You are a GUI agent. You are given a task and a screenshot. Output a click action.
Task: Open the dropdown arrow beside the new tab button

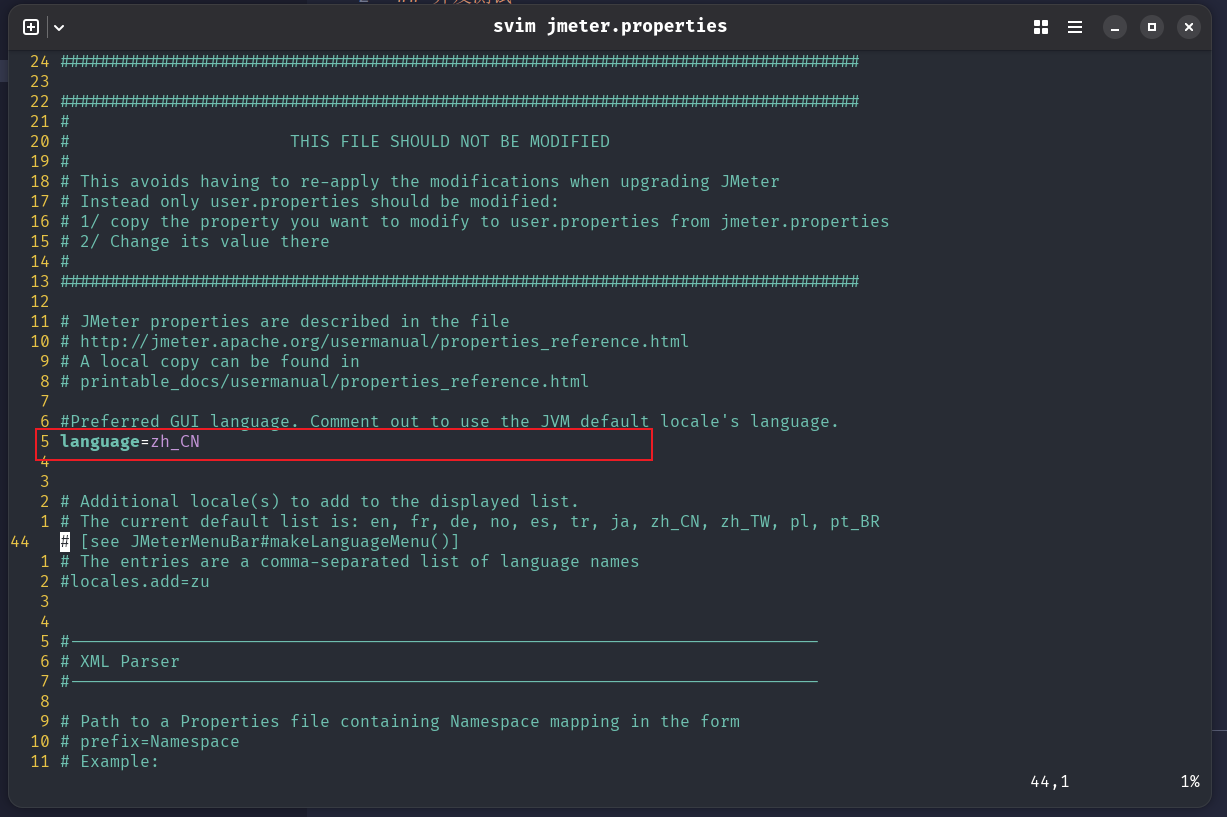click(58, 27)
